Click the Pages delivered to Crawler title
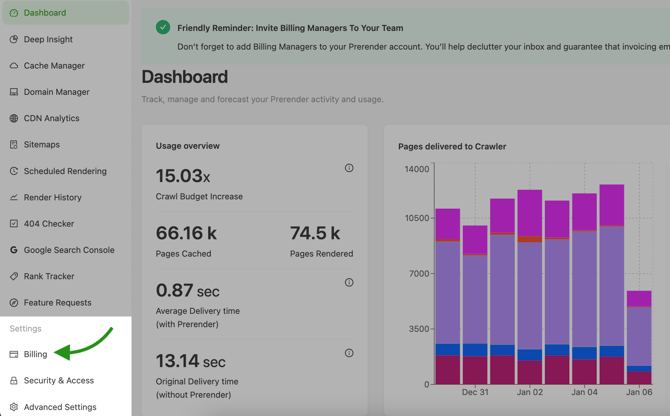 [x=452, y=146]
